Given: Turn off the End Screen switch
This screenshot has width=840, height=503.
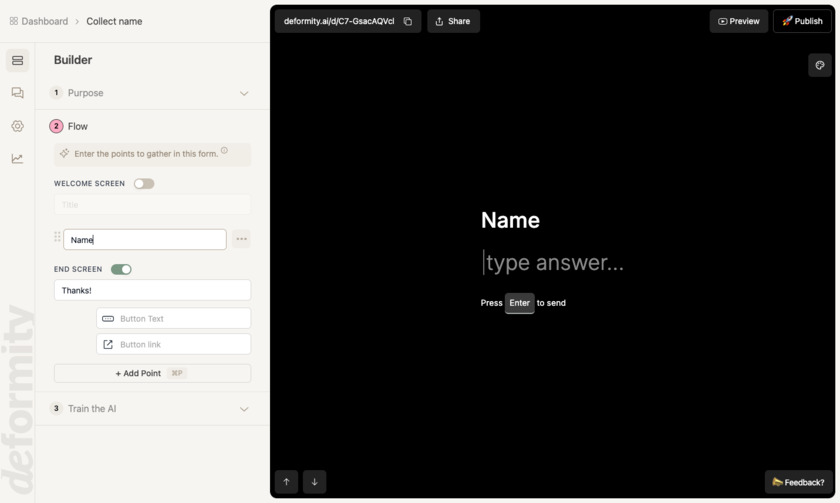Looking at the screenshot, I should [x=121, y=269].
